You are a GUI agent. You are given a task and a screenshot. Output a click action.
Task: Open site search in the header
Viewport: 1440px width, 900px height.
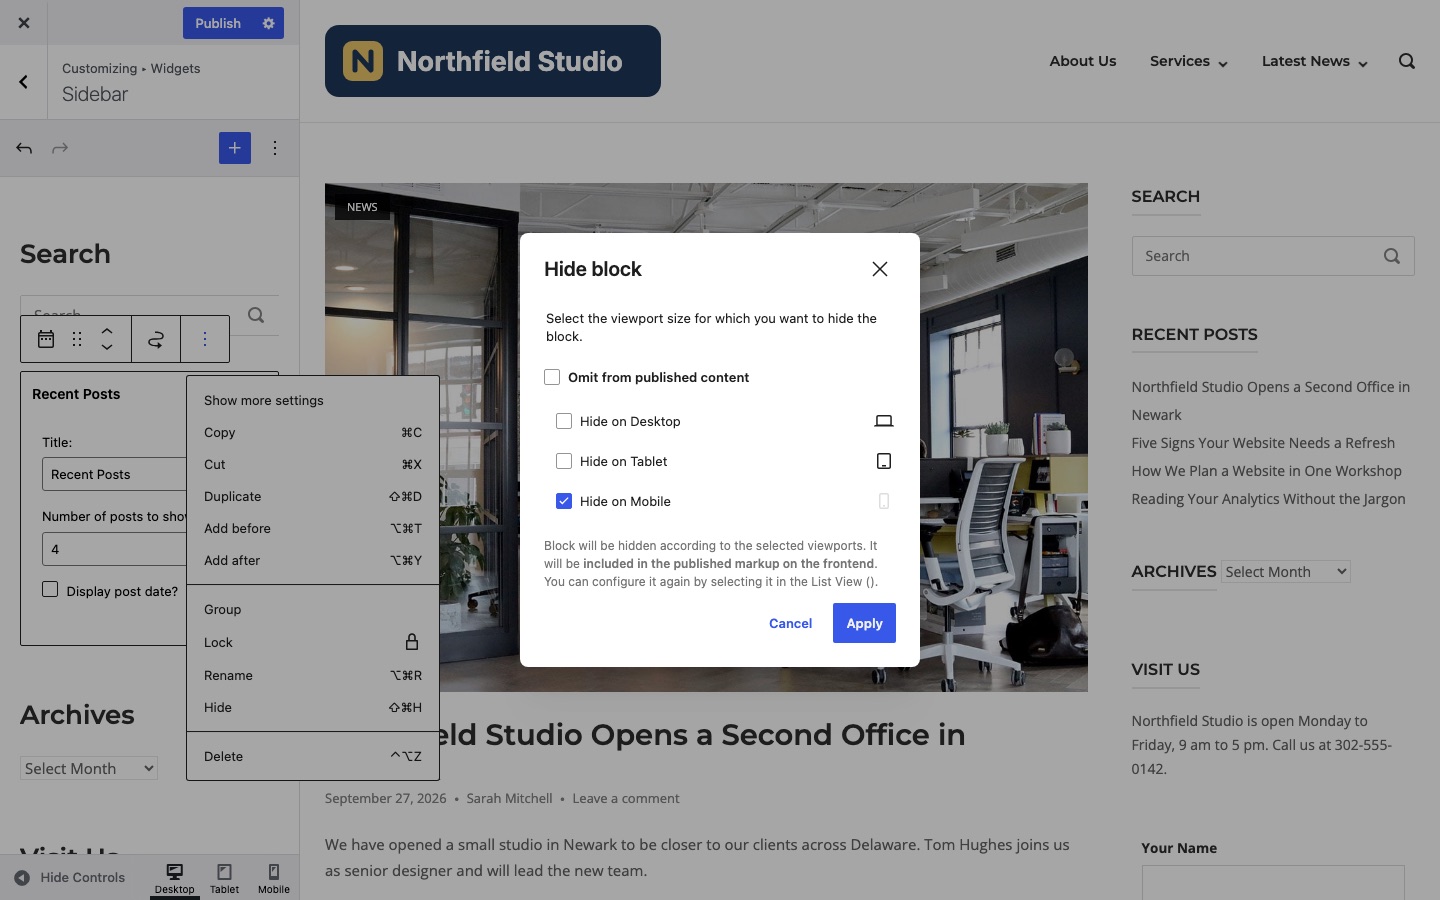click(1407, 61)
